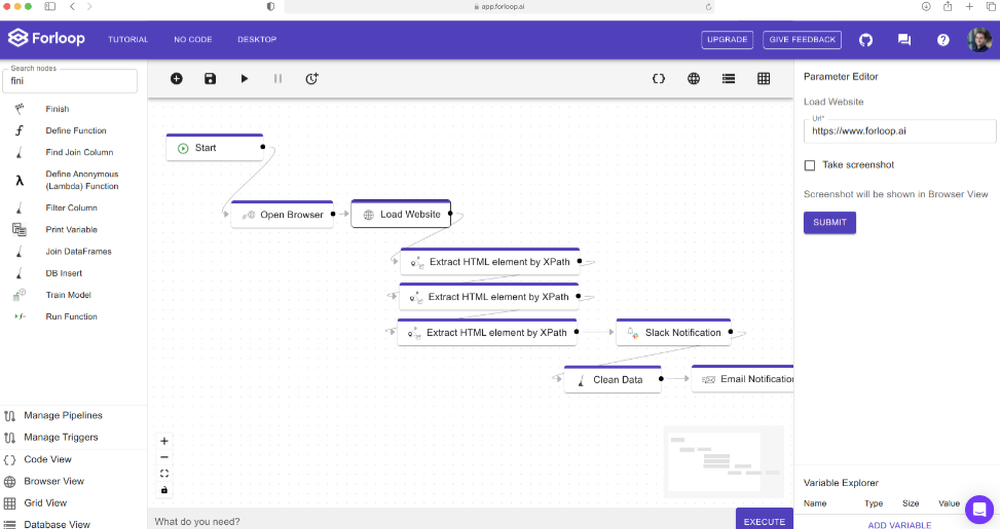
Task: Select the Print Variable node
Action: pos(70,230)
